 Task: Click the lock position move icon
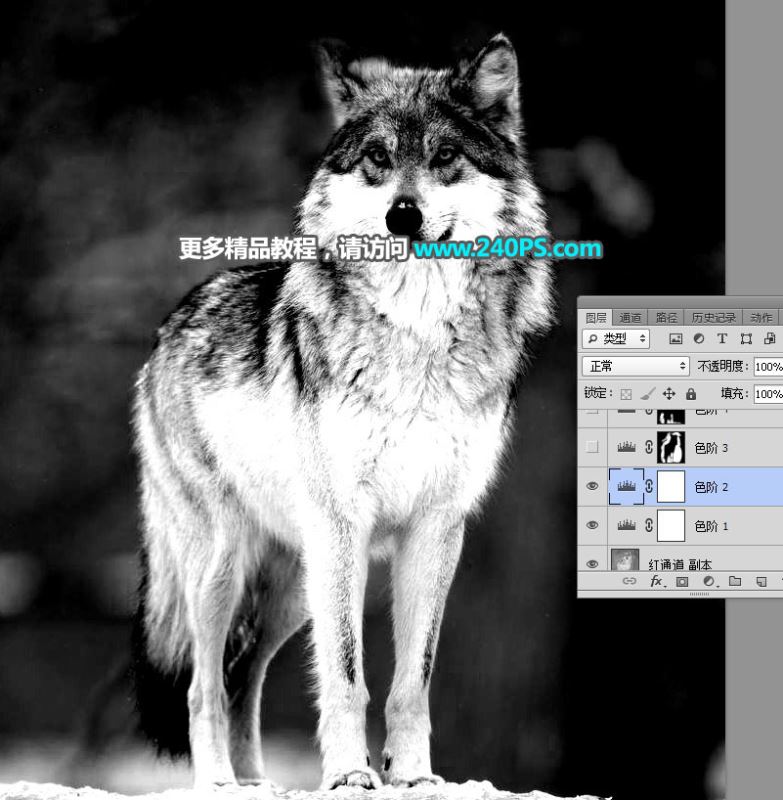[x=669, y=394]
